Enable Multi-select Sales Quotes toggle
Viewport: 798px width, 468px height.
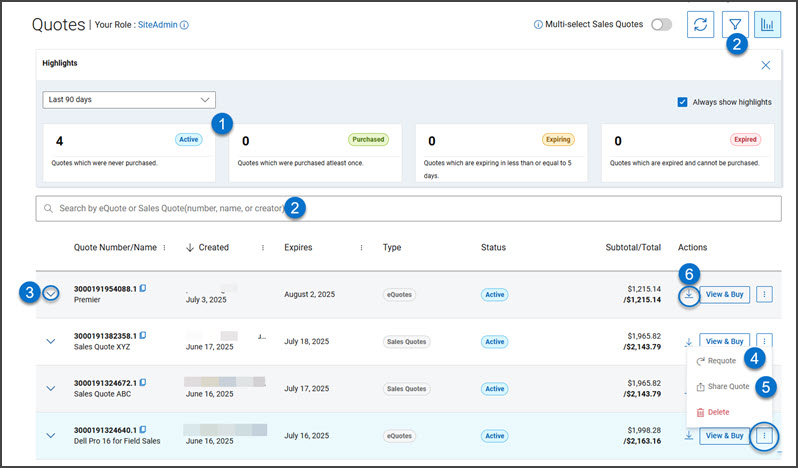[661, 25]
